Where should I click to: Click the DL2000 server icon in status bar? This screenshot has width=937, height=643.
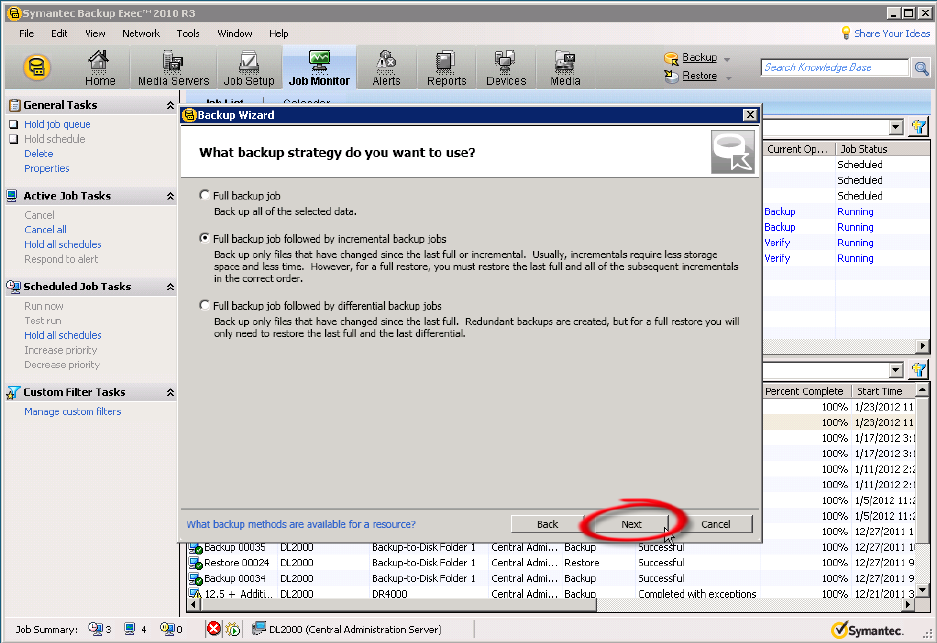click(258, 629)
